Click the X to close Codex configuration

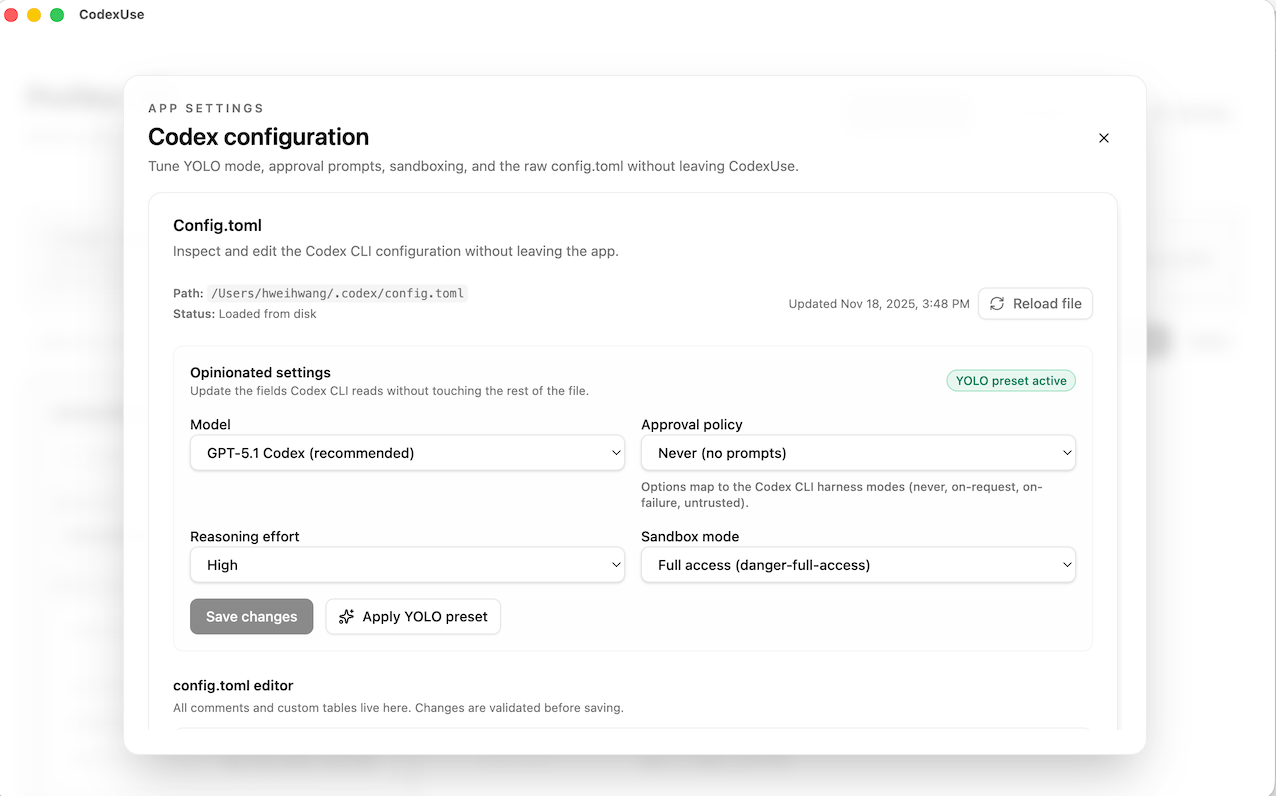point(1103,138)
